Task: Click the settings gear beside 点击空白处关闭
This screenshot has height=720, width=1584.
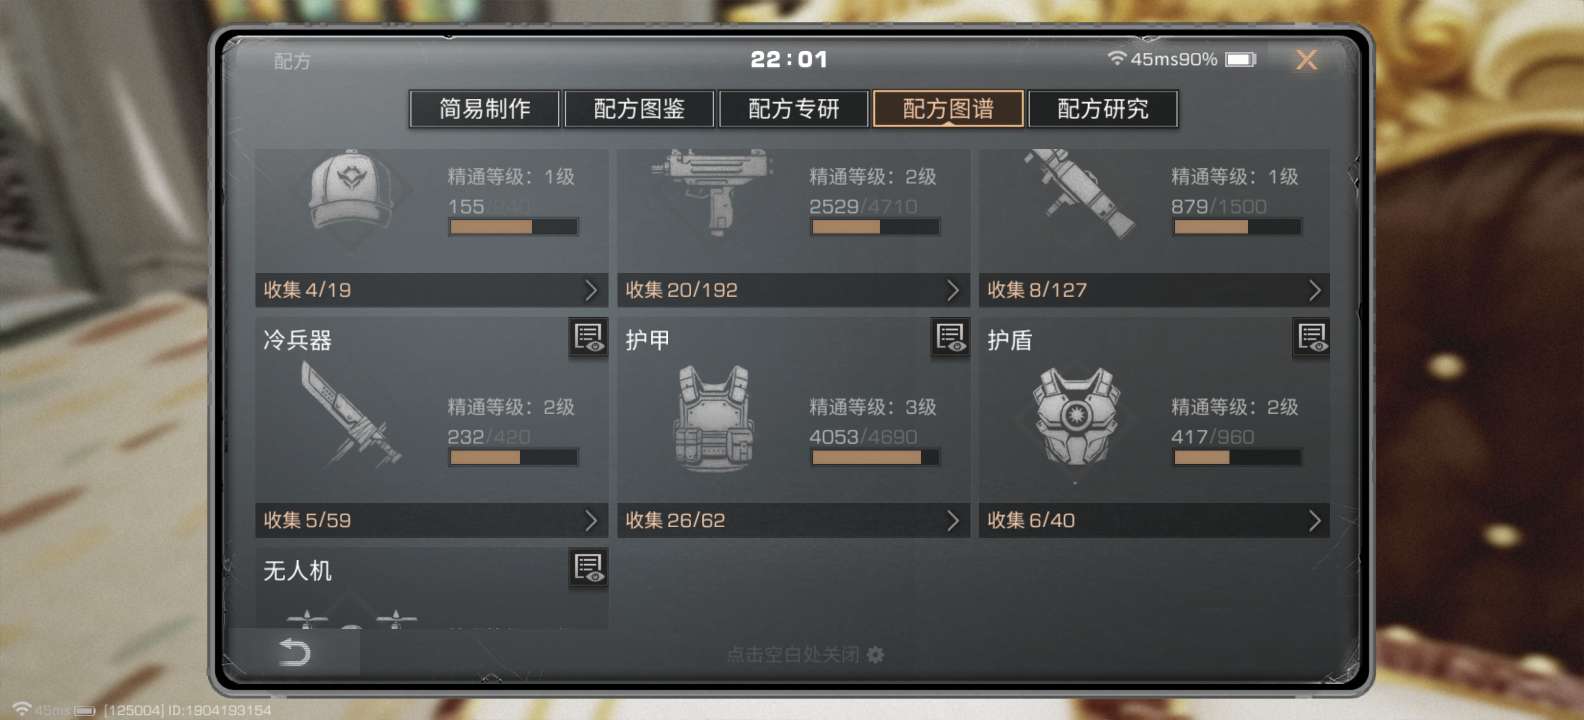Action: point(876,654)
